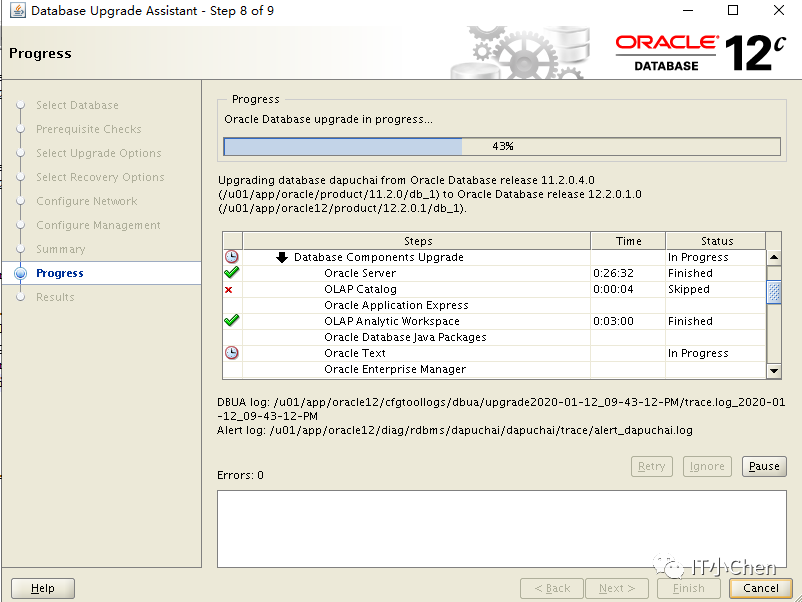
Task: Select the Oracle Application Express row
Action: coord(495,305)
